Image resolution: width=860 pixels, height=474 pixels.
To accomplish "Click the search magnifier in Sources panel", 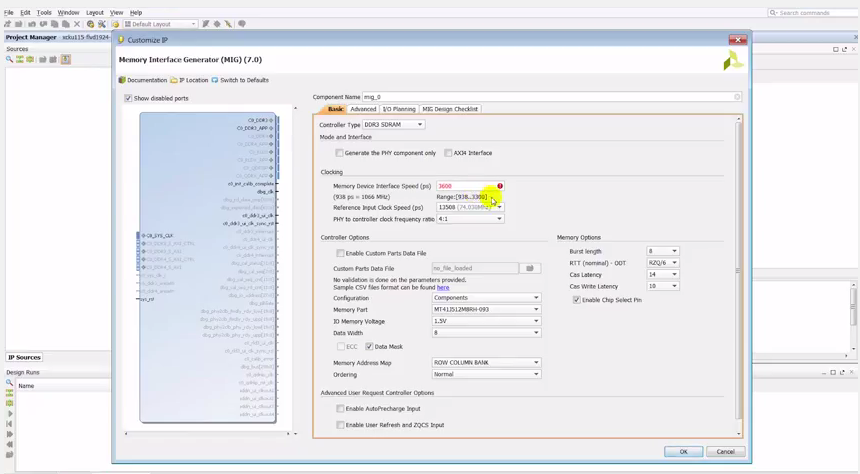I will (9, 59).
